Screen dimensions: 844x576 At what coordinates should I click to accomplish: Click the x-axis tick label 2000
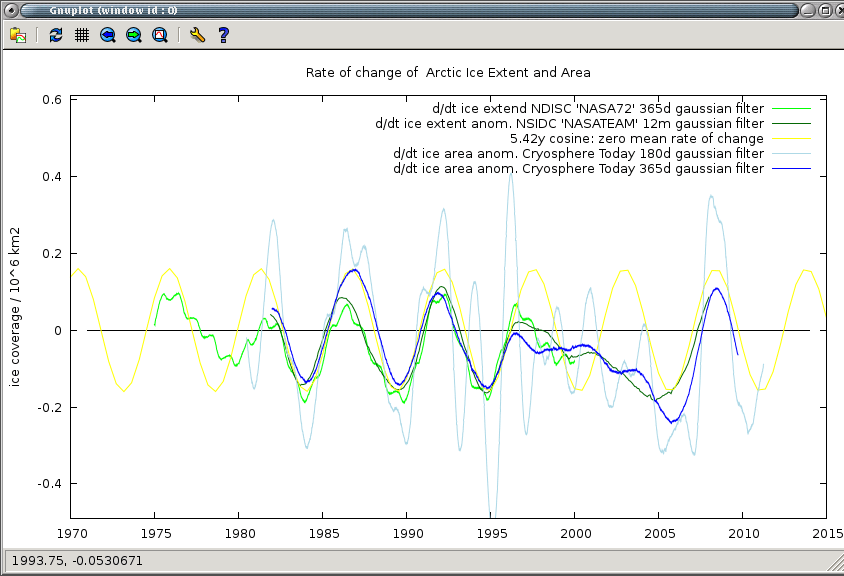(x=576, y=533)
